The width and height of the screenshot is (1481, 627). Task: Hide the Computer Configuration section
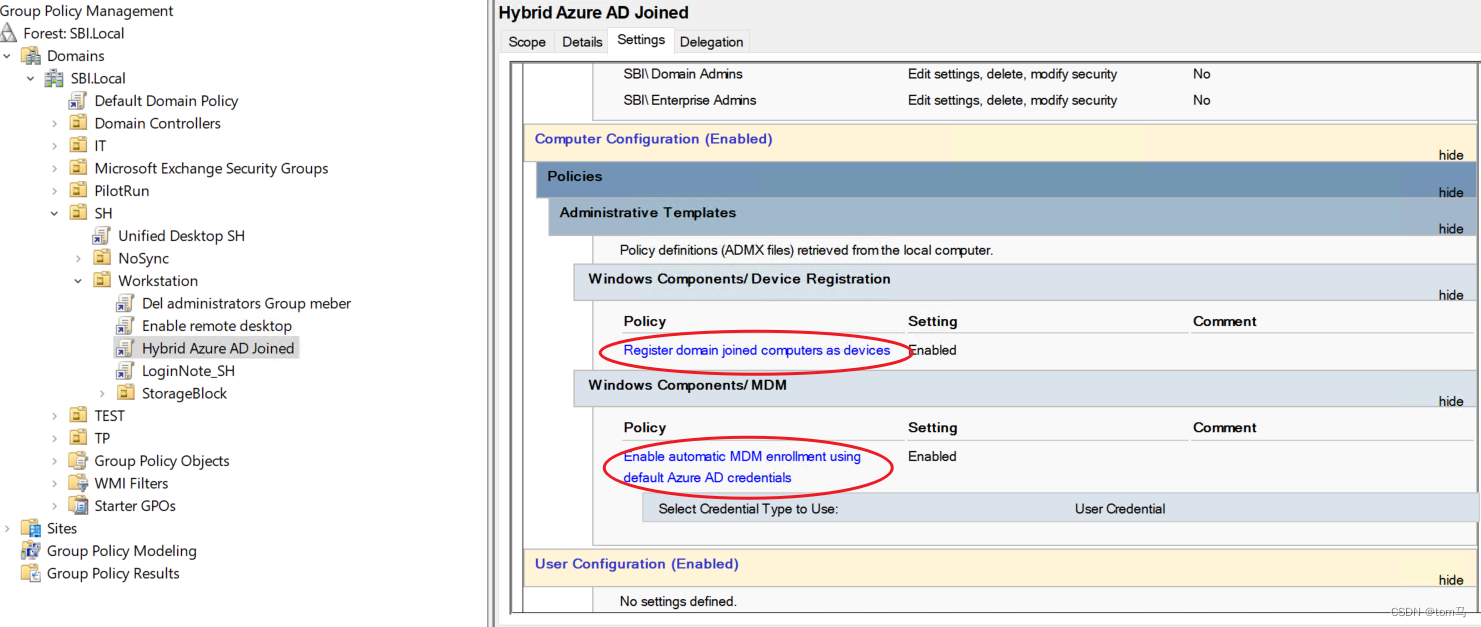pyautogui.click(x=1450, y=155)
